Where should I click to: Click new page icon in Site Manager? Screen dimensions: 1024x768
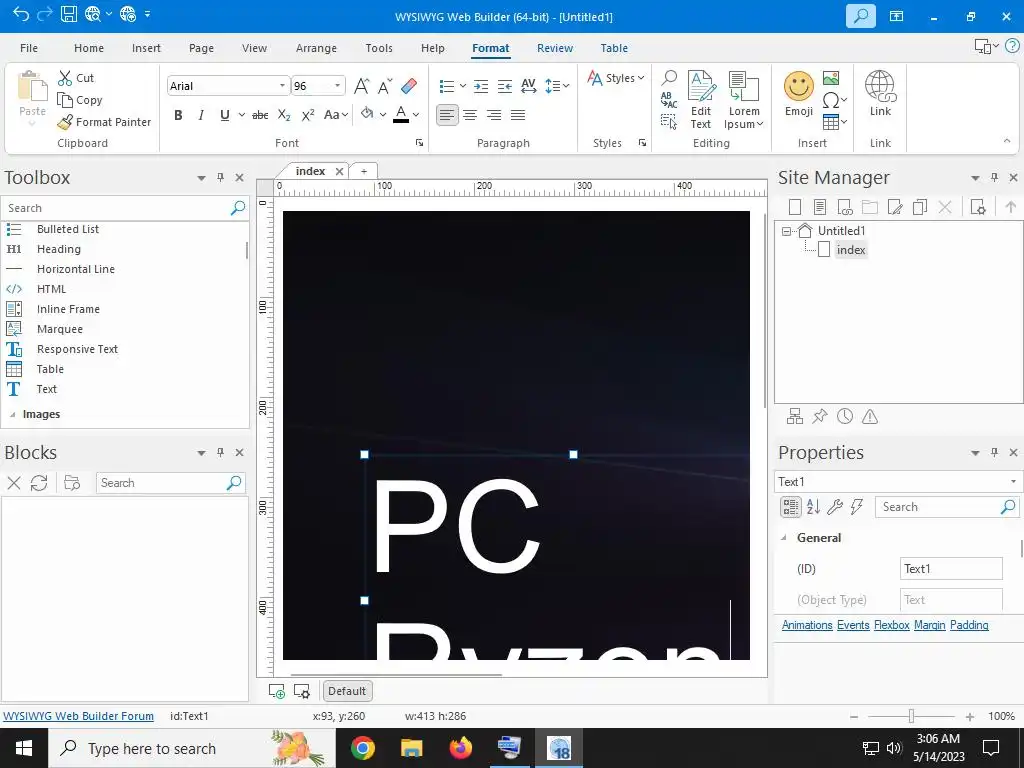[x=795, y=207]
